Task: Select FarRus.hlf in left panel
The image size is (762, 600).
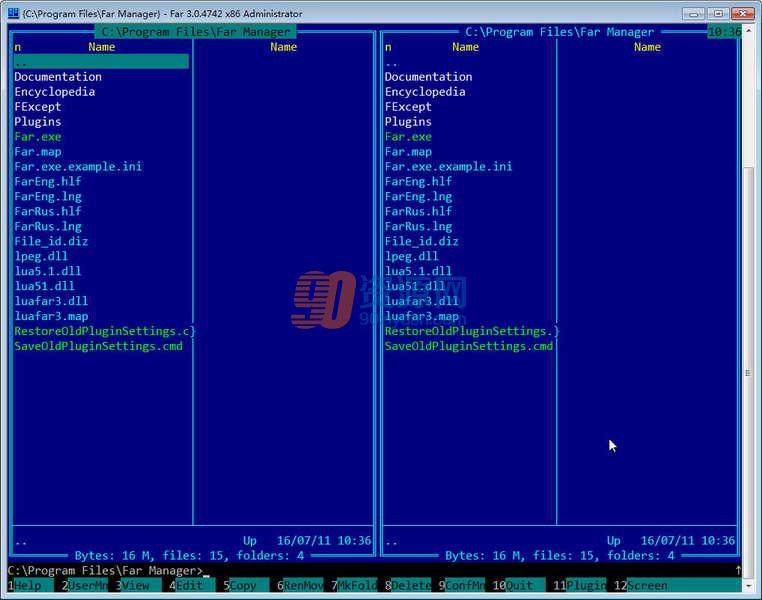Action: (48, 212)
